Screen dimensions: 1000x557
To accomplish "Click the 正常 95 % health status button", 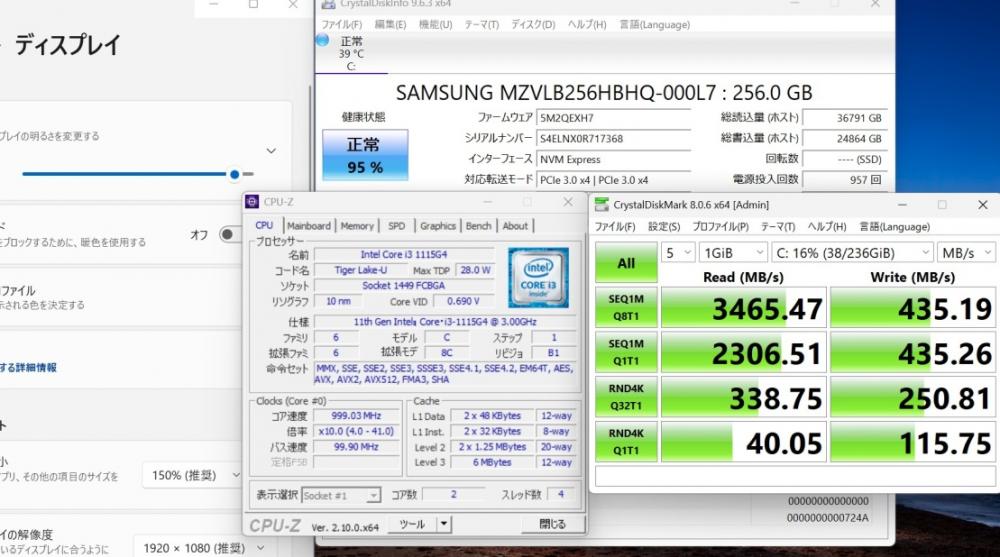I will [x=365, y=155].
